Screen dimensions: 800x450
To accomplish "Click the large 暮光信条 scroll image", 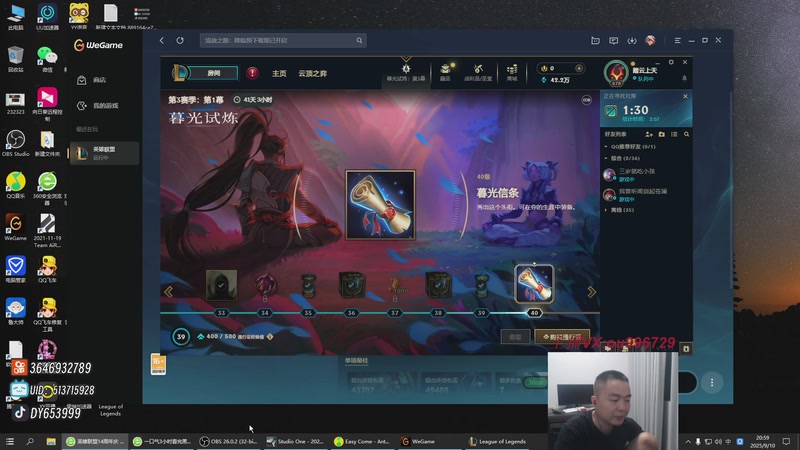I will 380,205.
